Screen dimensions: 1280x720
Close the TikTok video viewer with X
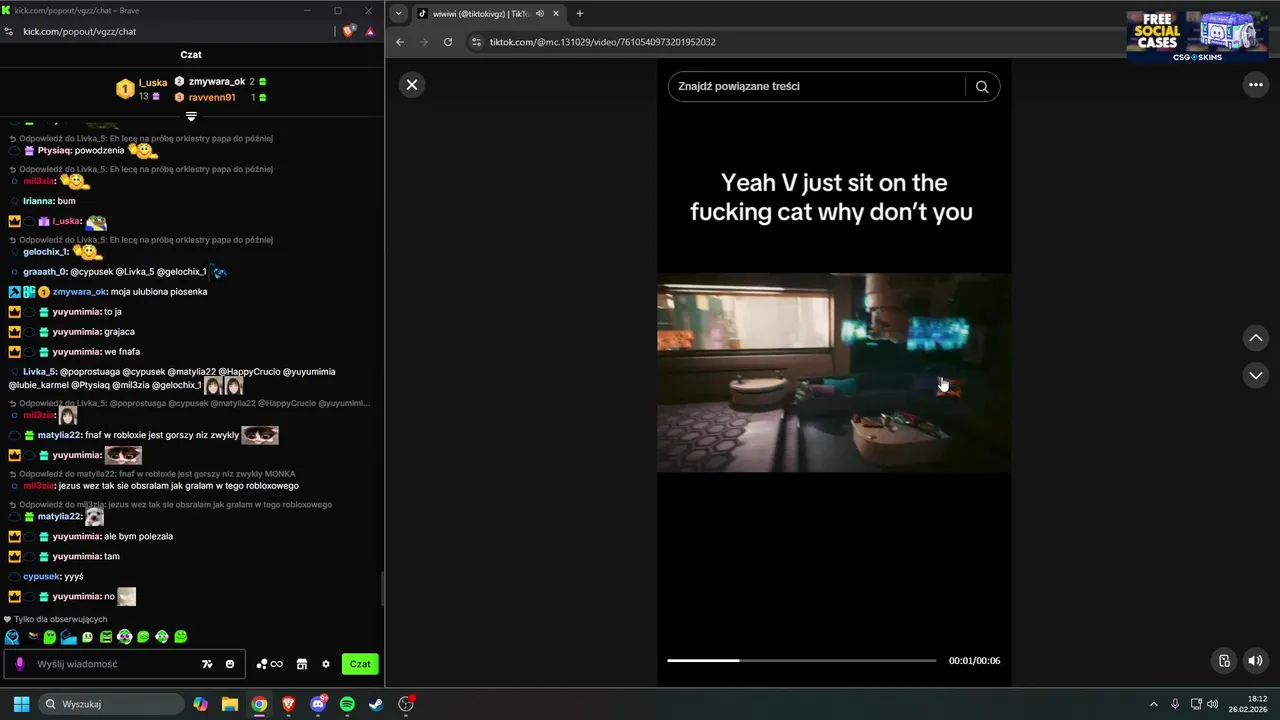(x=412, y=85)
